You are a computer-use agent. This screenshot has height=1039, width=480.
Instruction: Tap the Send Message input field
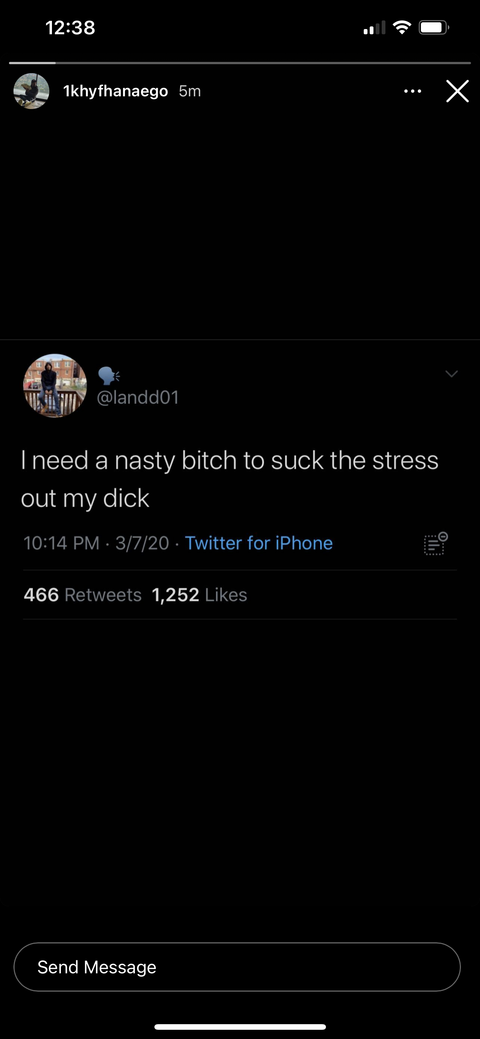pyautogui.click(x=237, y=967)
